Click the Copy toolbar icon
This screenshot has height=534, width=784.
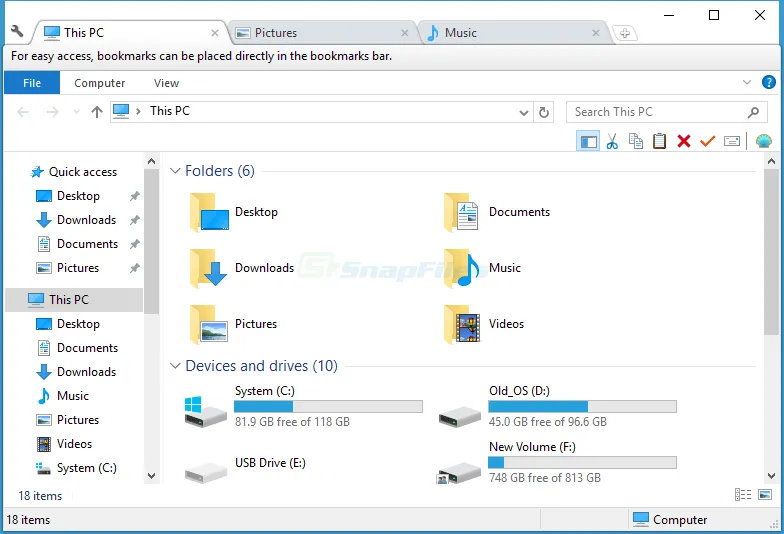tap(636, 141)
